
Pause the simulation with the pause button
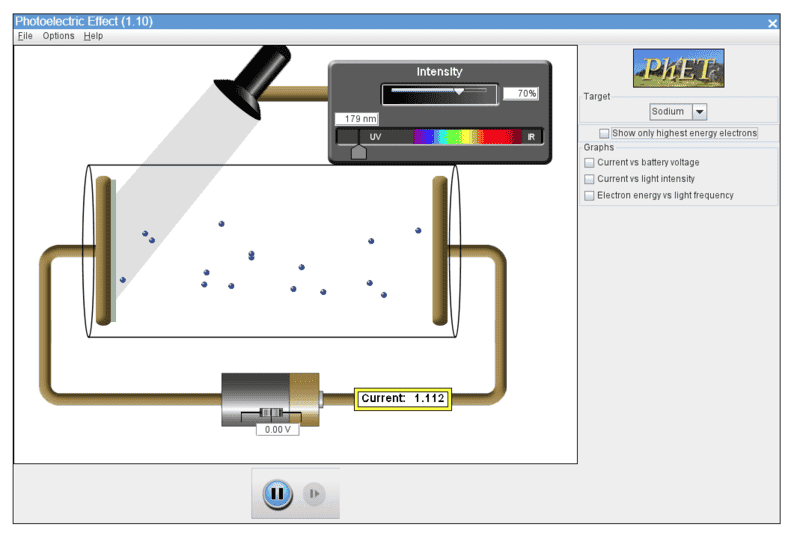(x=277, y=493)
